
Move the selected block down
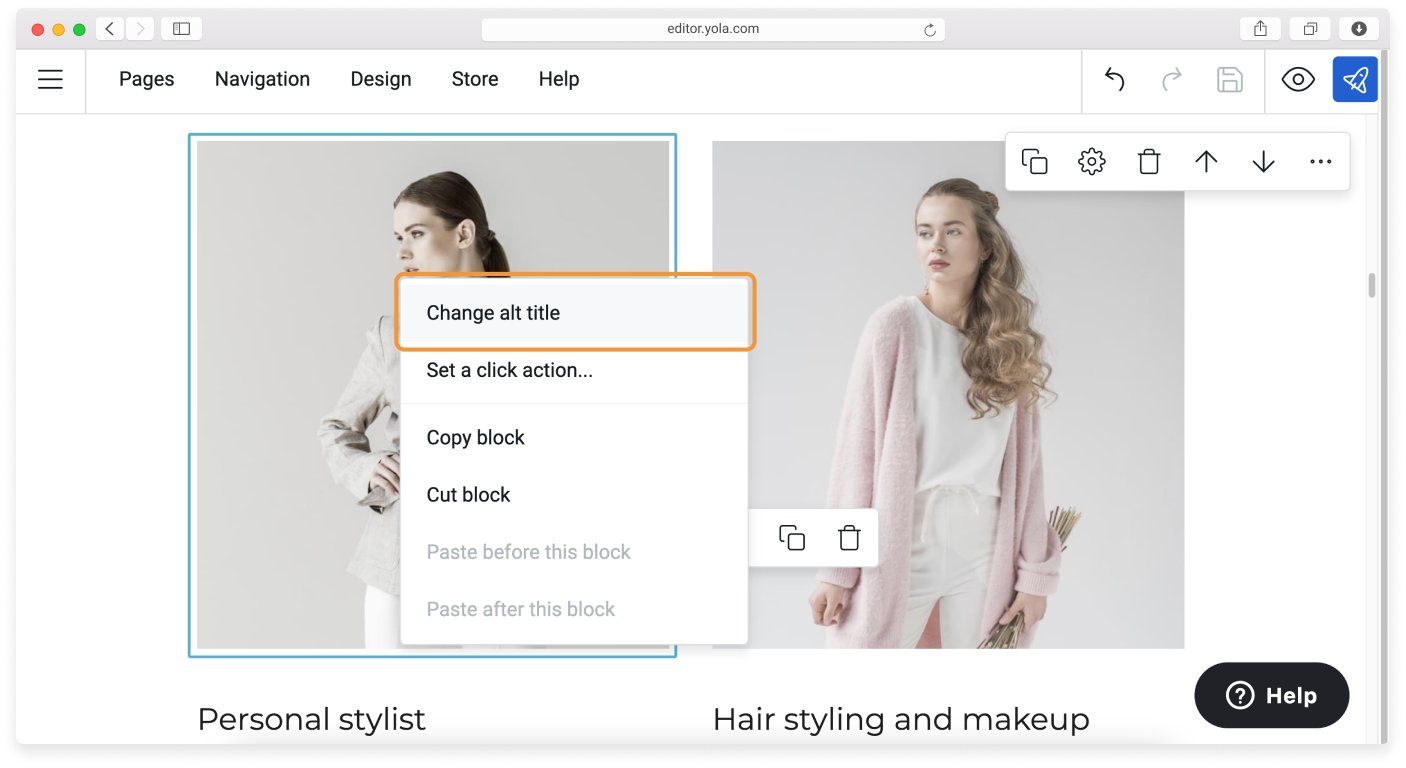pyautogui.click(x=1262, y=160)
